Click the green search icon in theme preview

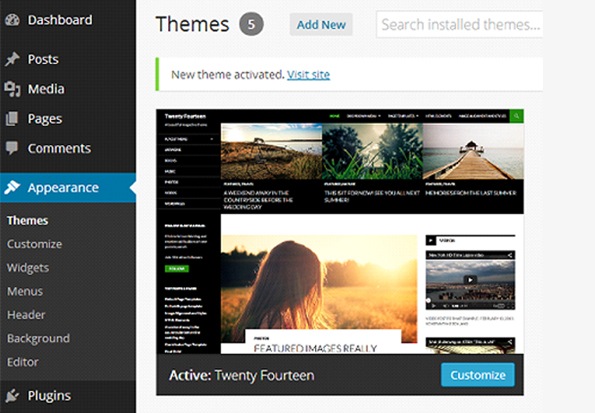click(516, 116)
